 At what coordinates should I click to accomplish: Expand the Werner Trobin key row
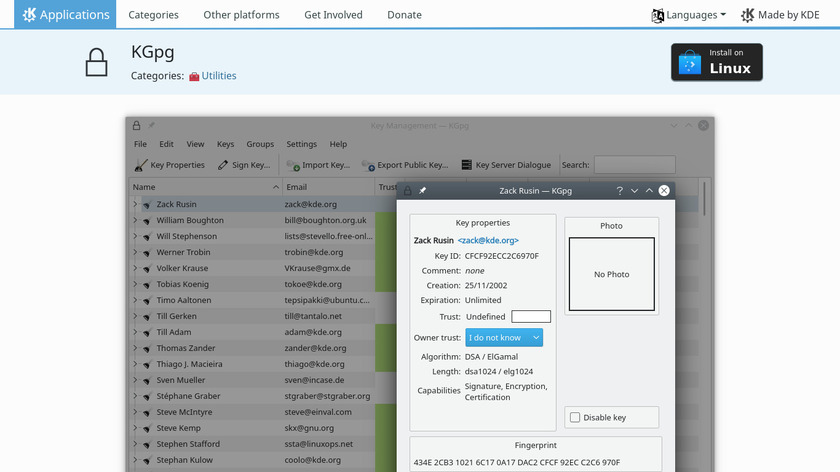point(136,252)
